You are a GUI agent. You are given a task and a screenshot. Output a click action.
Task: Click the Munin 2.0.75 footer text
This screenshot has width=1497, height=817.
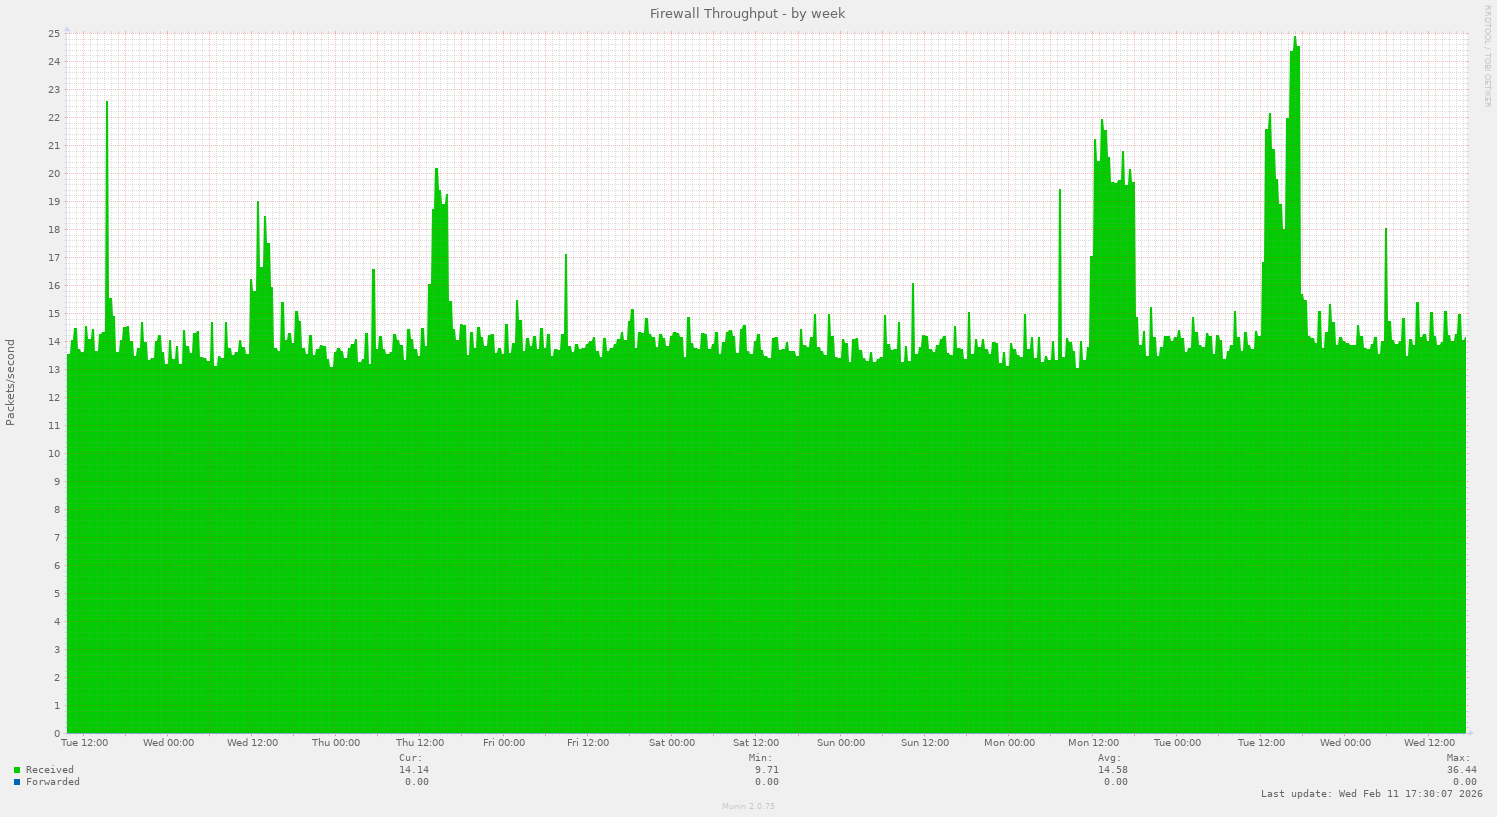click(747, 805)
